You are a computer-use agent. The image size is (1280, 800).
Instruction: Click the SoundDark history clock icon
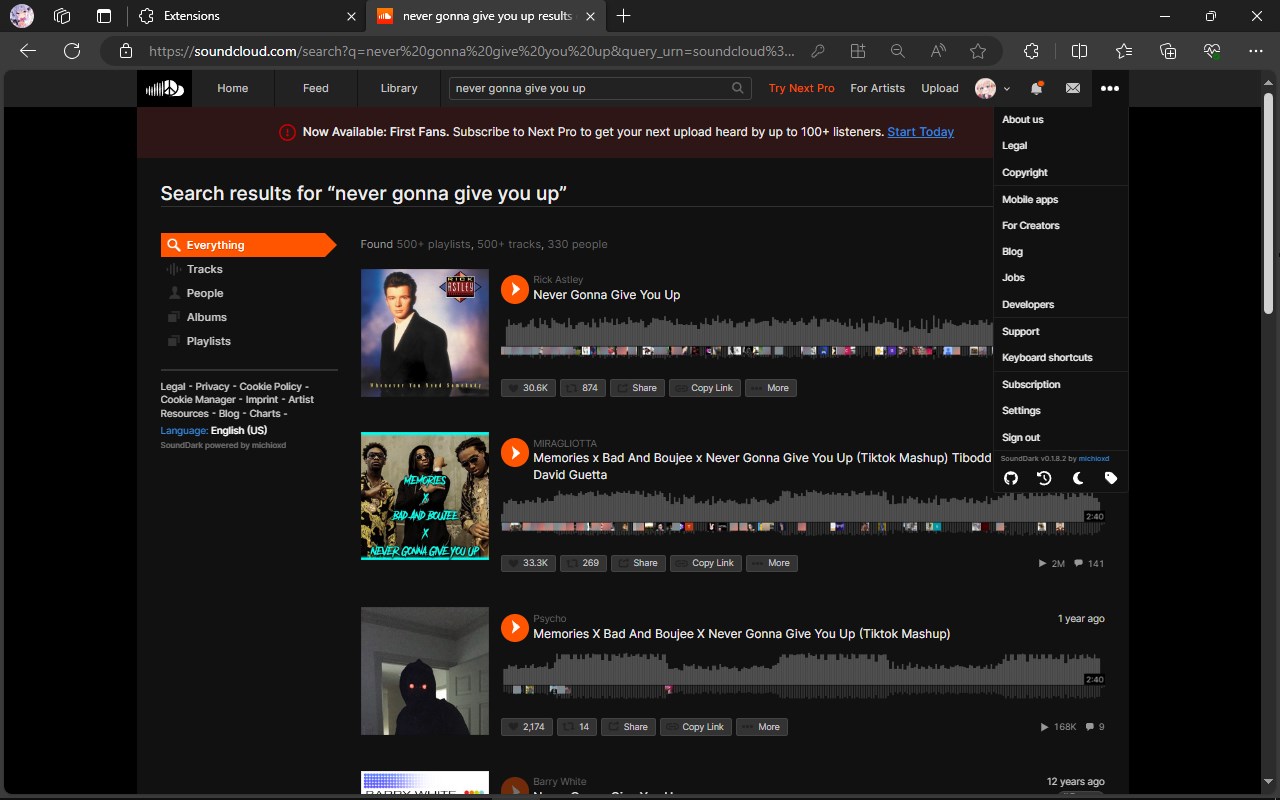[x=1044, y=478]
